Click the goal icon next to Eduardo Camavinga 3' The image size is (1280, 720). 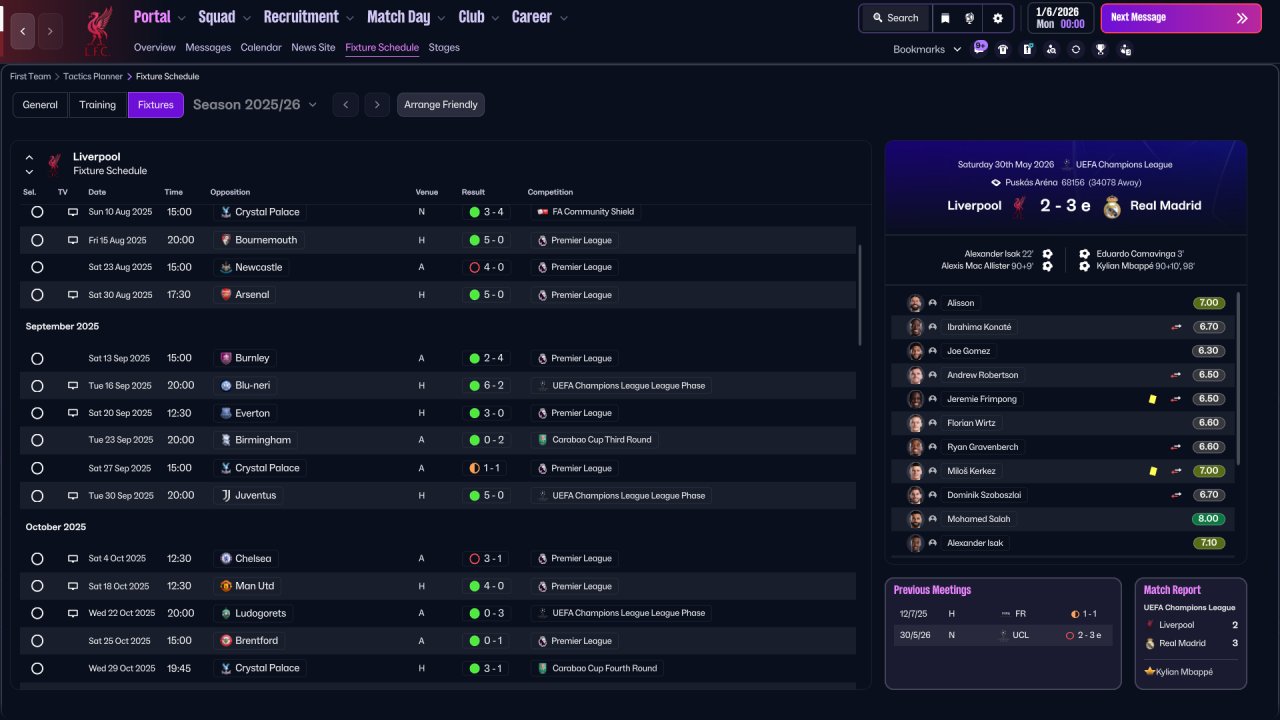1085,254
